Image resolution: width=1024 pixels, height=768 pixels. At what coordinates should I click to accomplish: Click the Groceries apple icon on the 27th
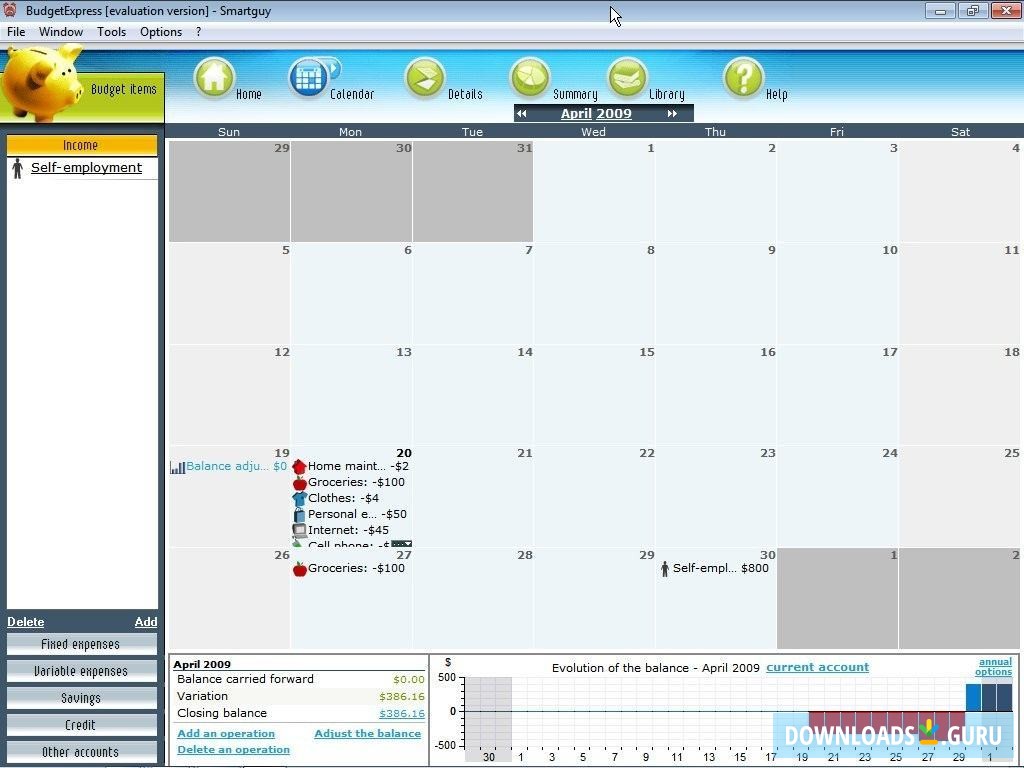[x=299, y=569]
